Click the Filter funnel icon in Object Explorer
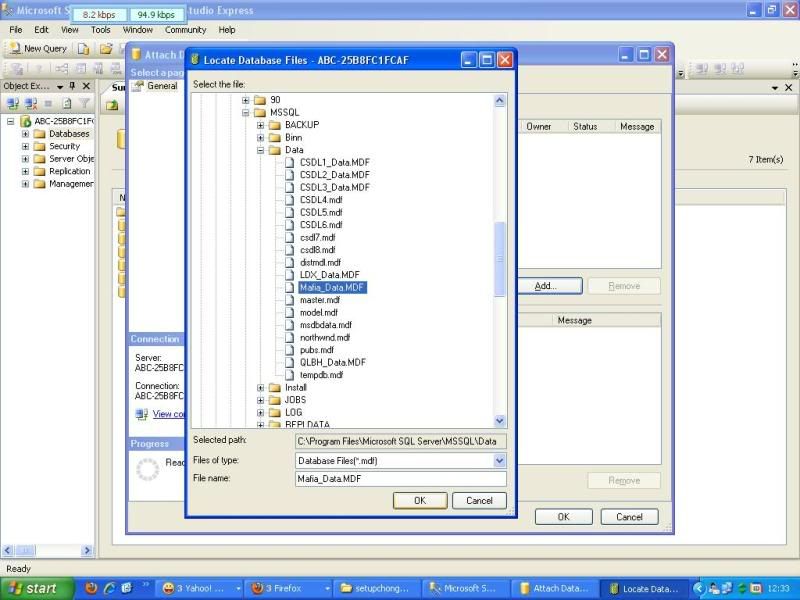 [85, 104]
